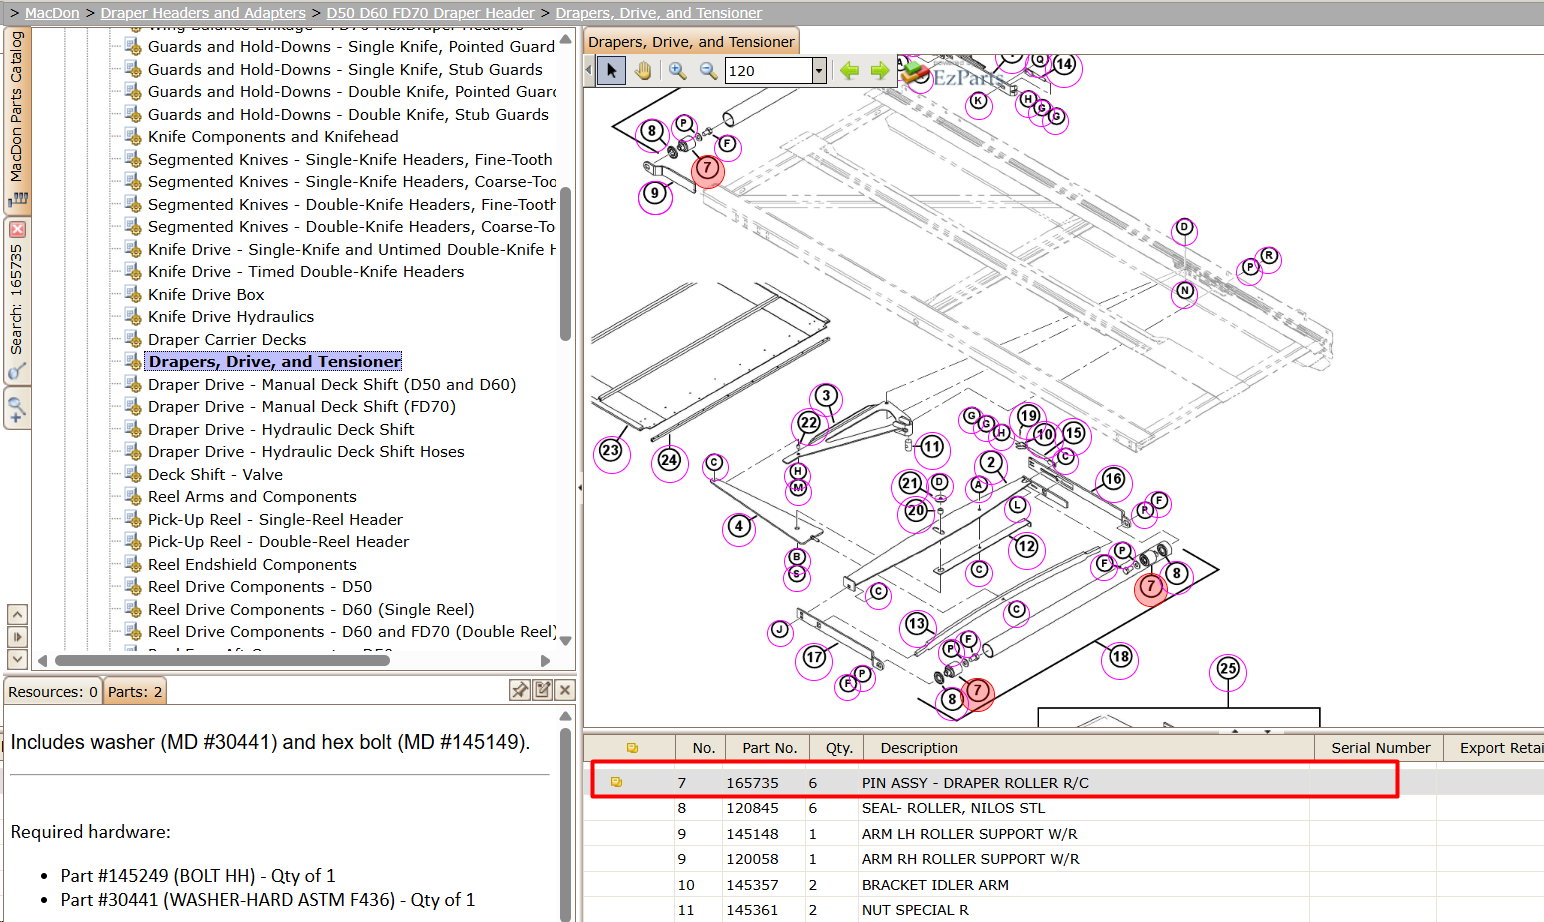Go to next page with right green arrow
1544x922 pixels.
pos(880,71)
